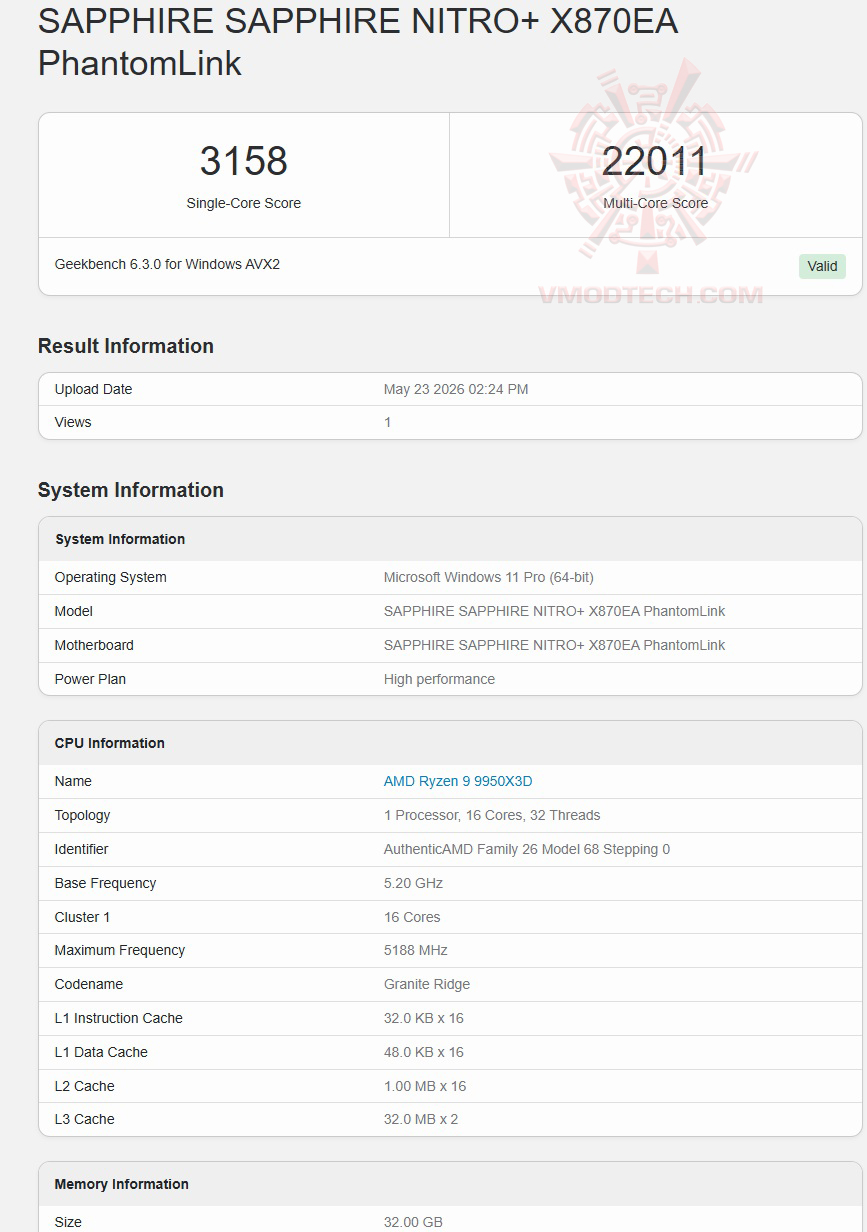This screenshot has width=867, height=1232.
Task: Click the Power Plan label
Action: [x=90, y=679]
